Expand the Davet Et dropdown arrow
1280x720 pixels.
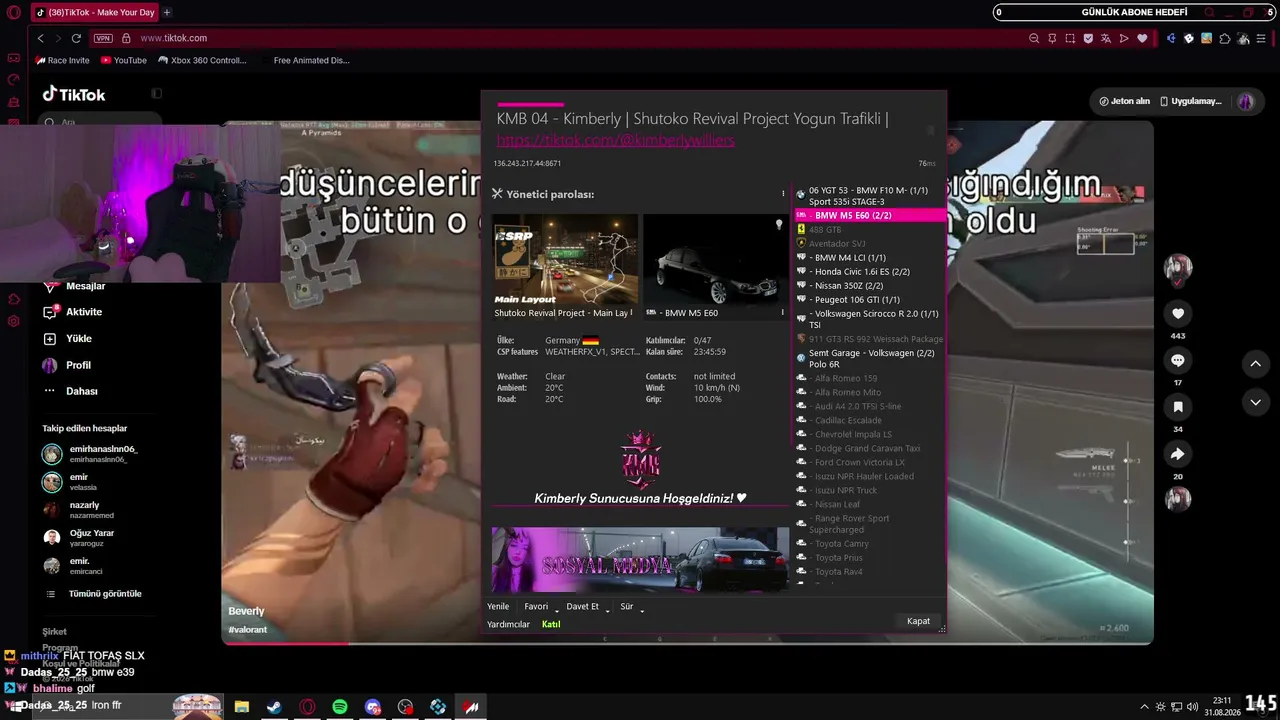tap(607, 609)
